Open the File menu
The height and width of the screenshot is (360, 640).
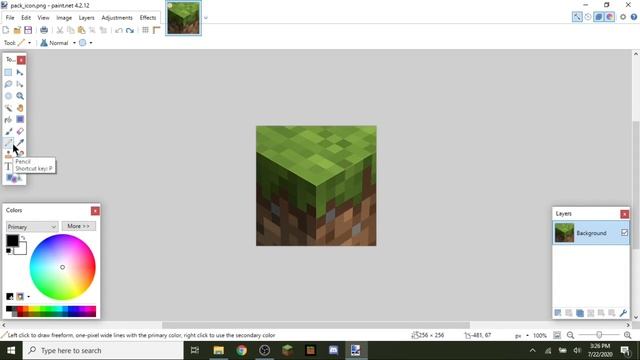10,18
